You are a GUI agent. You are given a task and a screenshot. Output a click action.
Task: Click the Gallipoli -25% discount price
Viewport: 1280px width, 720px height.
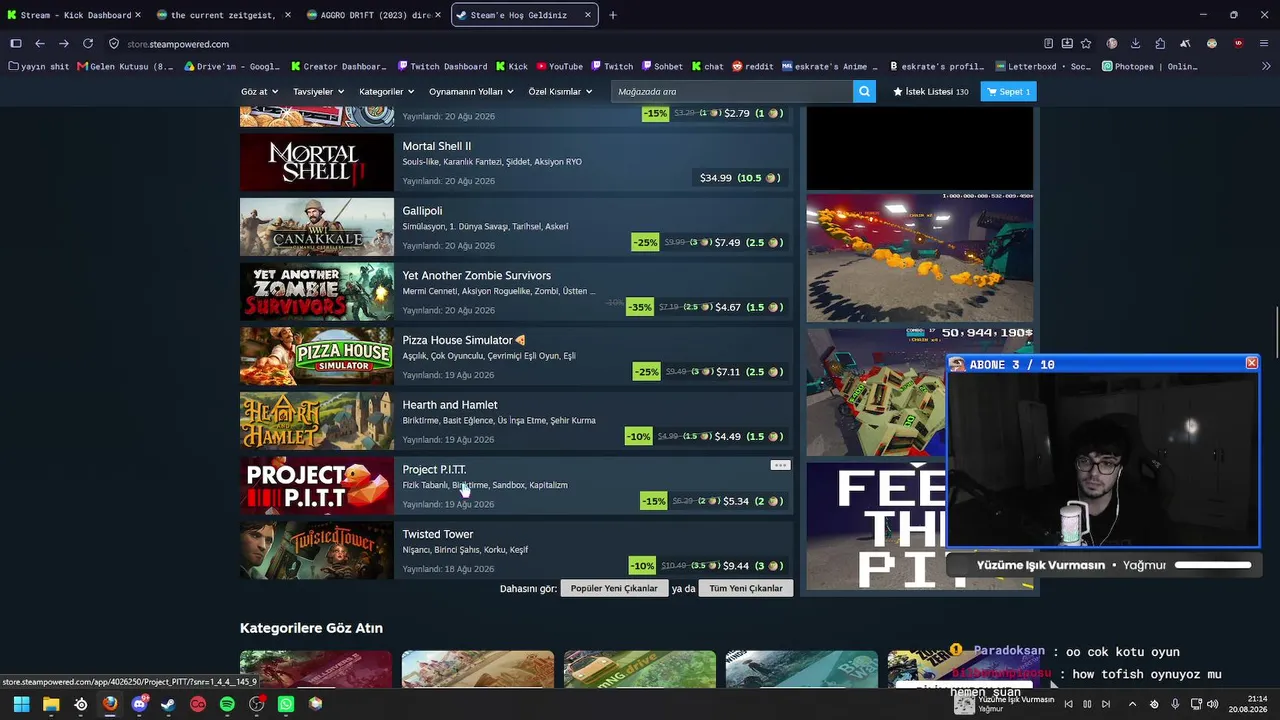point(709,242)
